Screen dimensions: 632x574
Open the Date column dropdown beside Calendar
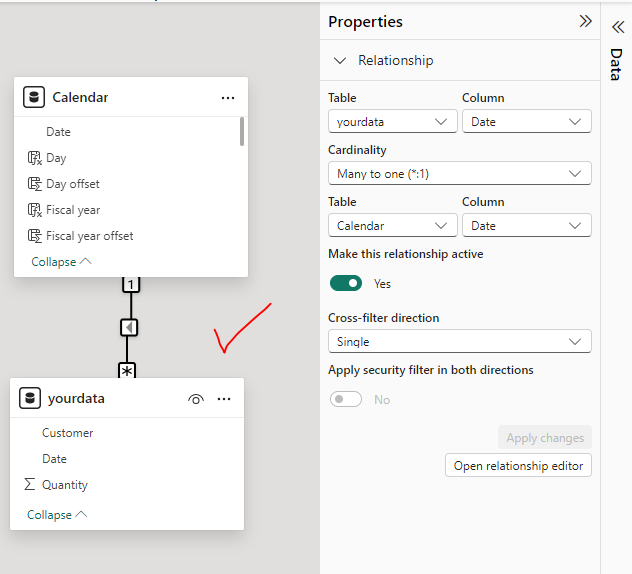[527, 225]
